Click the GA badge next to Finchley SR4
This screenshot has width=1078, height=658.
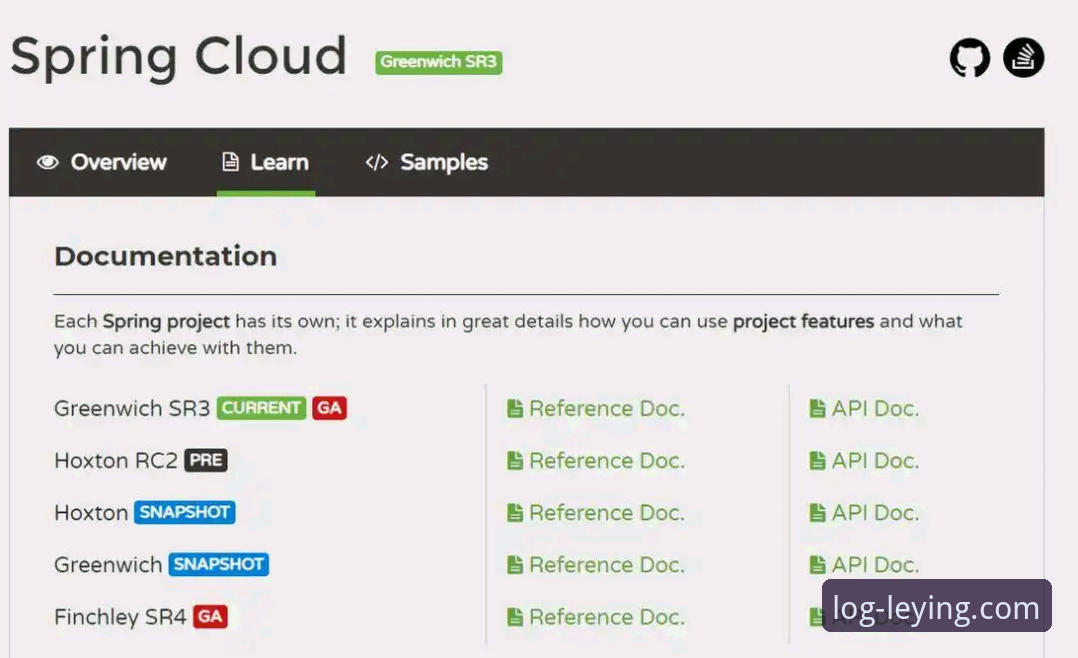pyautogui.click(x=210, y=616)
